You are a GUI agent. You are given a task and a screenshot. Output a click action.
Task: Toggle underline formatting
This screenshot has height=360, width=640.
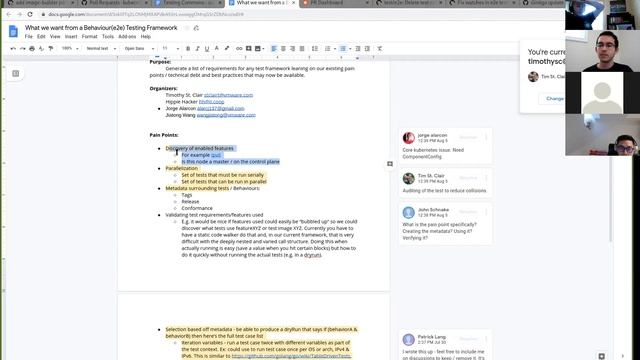coord(207,49)
